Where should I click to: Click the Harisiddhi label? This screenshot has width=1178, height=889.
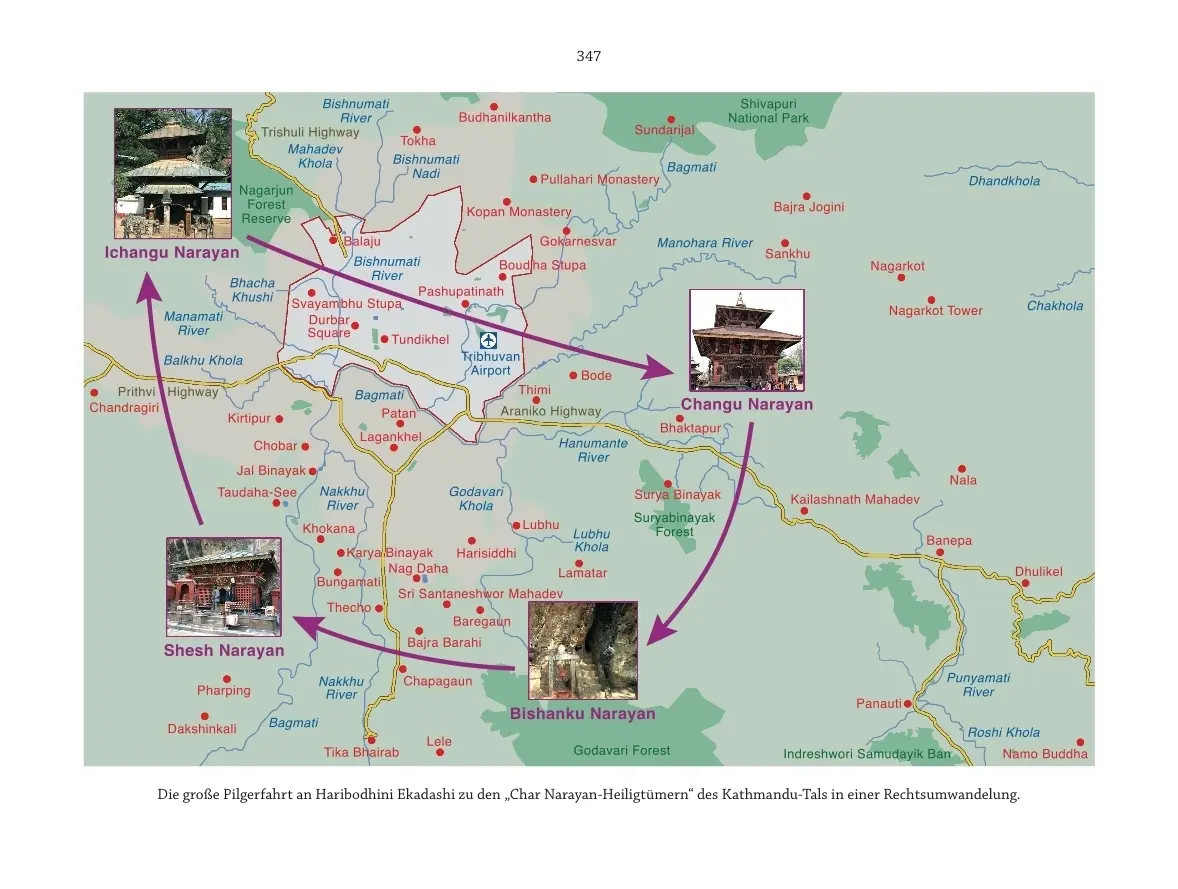click(x=486, y=553)
